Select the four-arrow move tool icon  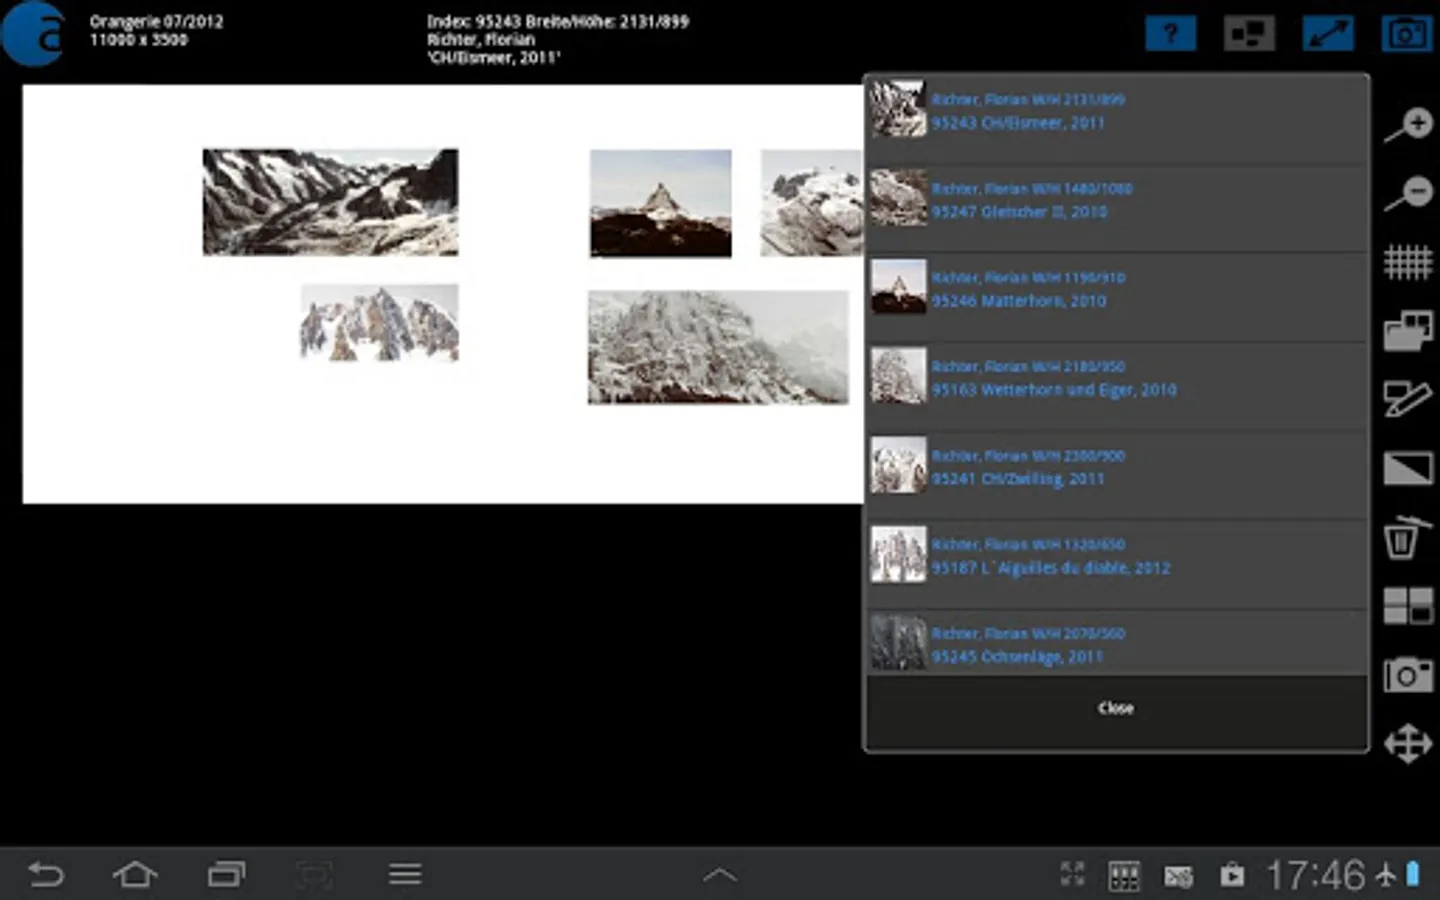click(x=1408, y=744)
